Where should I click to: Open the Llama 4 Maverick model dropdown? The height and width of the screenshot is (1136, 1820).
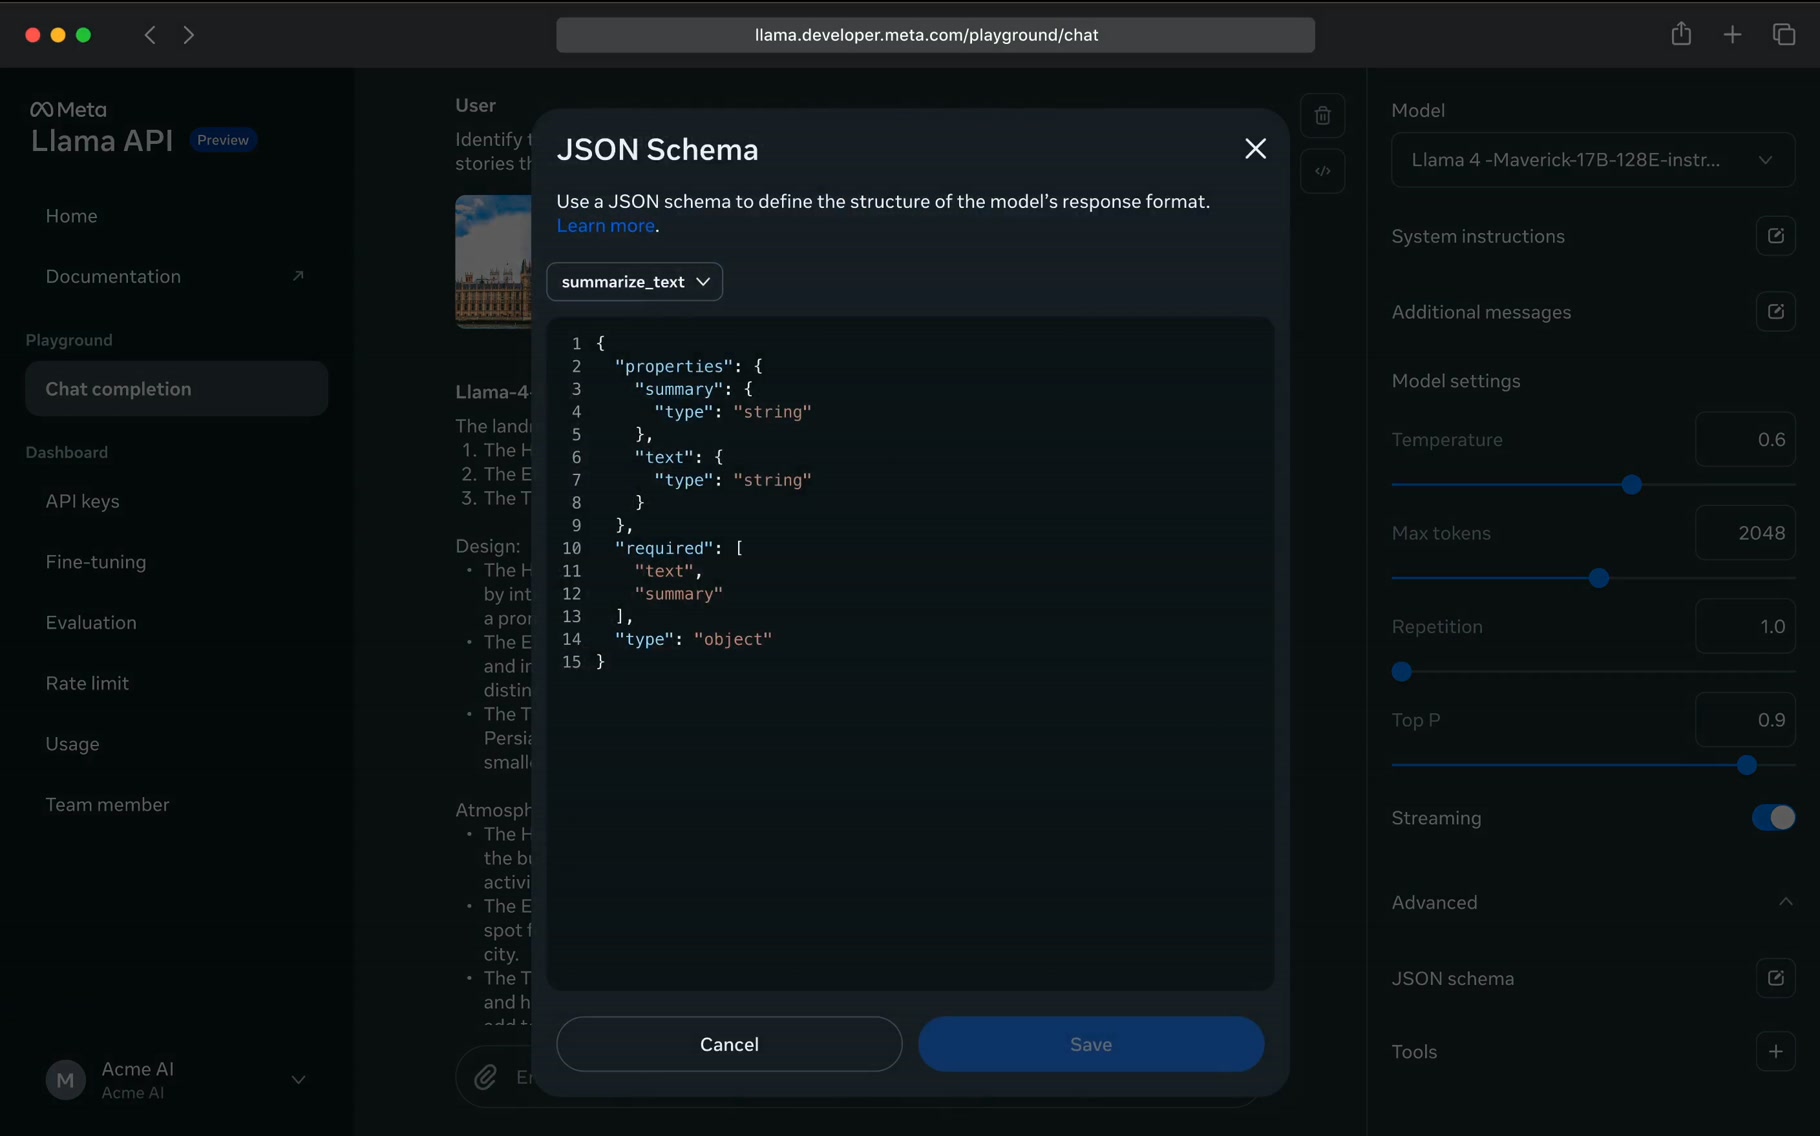click(x=1592, y=160)
